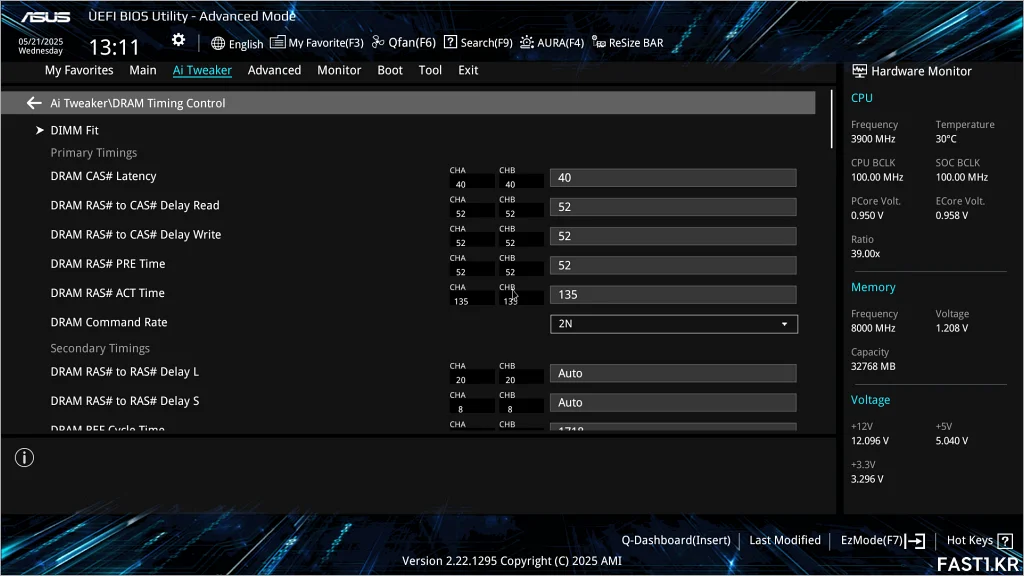
Task: Open My Favorite(F3) list
Action: tap(317, 42)
